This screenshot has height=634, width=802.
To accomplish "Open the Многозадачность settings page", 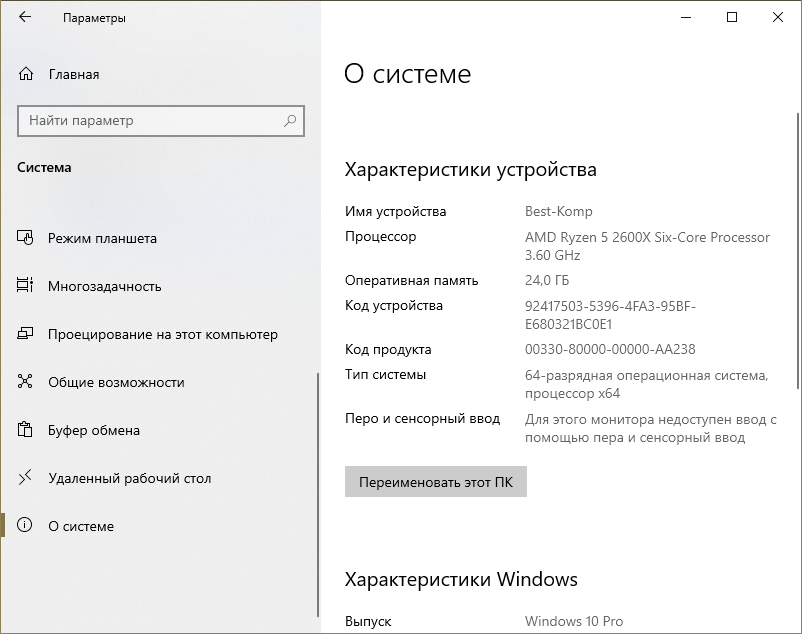I will tap(104, 287).
